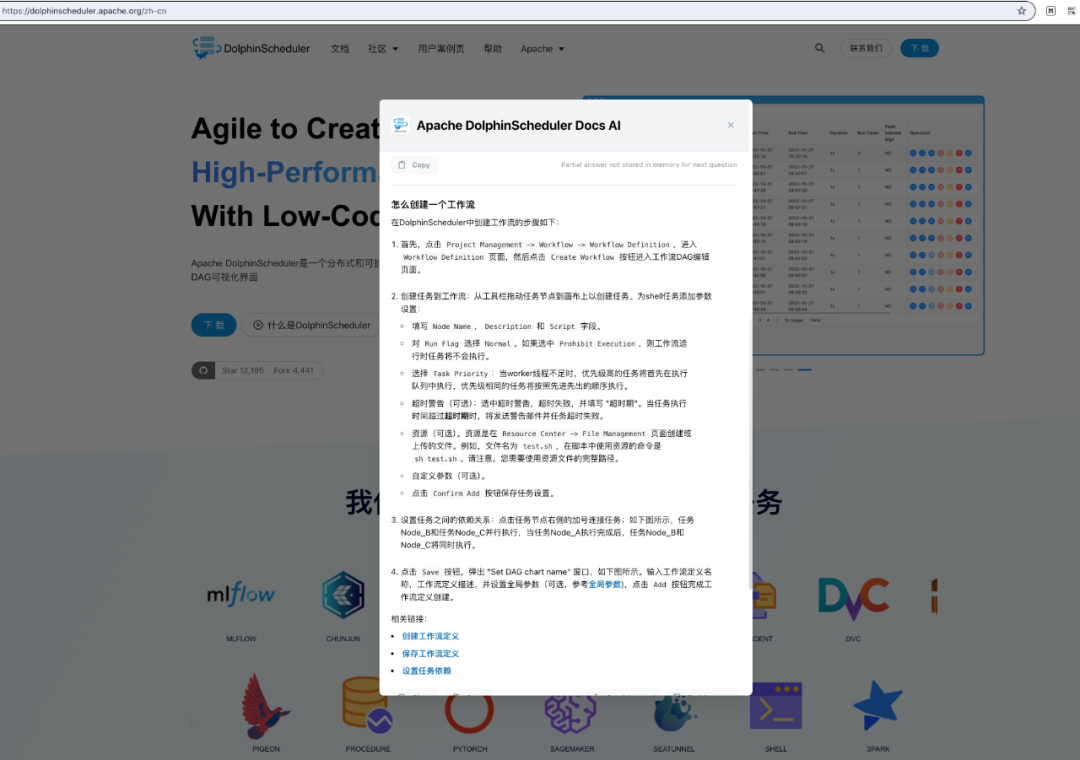The width and height of the screenshot is (1080, 760).
Task: Select the SPARK star logo
Action: click(878, 704)
